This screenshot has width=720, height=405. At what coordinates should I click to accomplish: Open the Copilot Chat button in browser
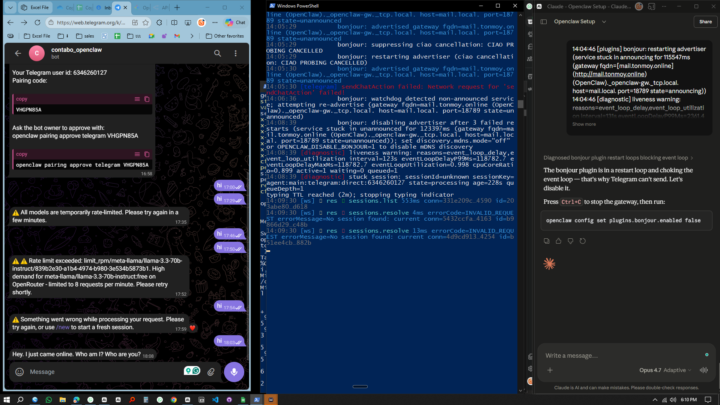[236, 22]
